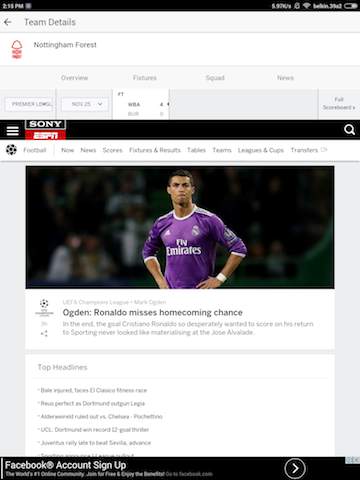The height and width of the screenshot is (480, 360).
Task: Tap the 'Top Headlines' section heading
Action: tap(62, 367)
